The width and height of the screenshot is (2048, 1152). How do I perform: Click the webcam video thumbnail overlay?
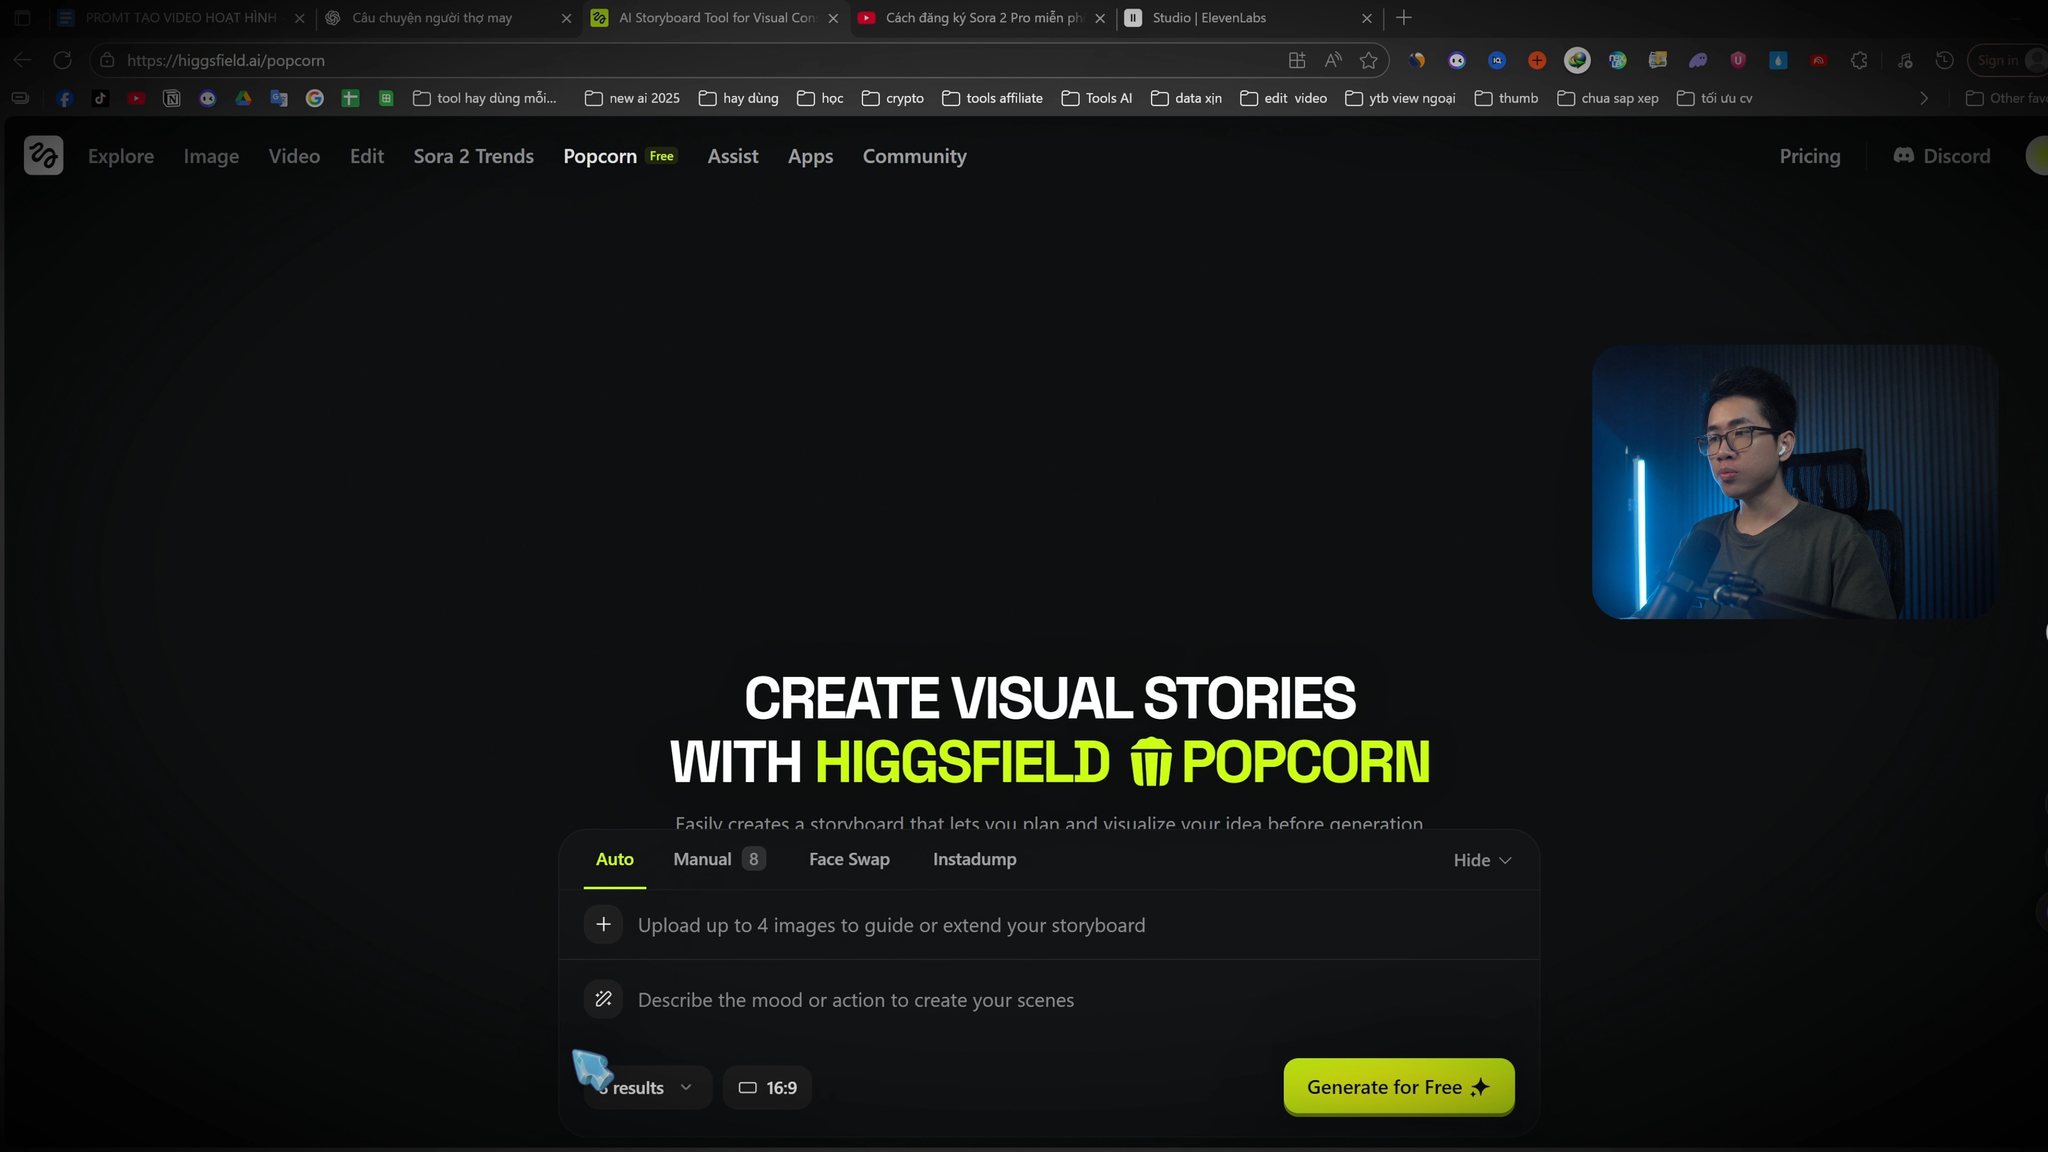[1795, 482]
